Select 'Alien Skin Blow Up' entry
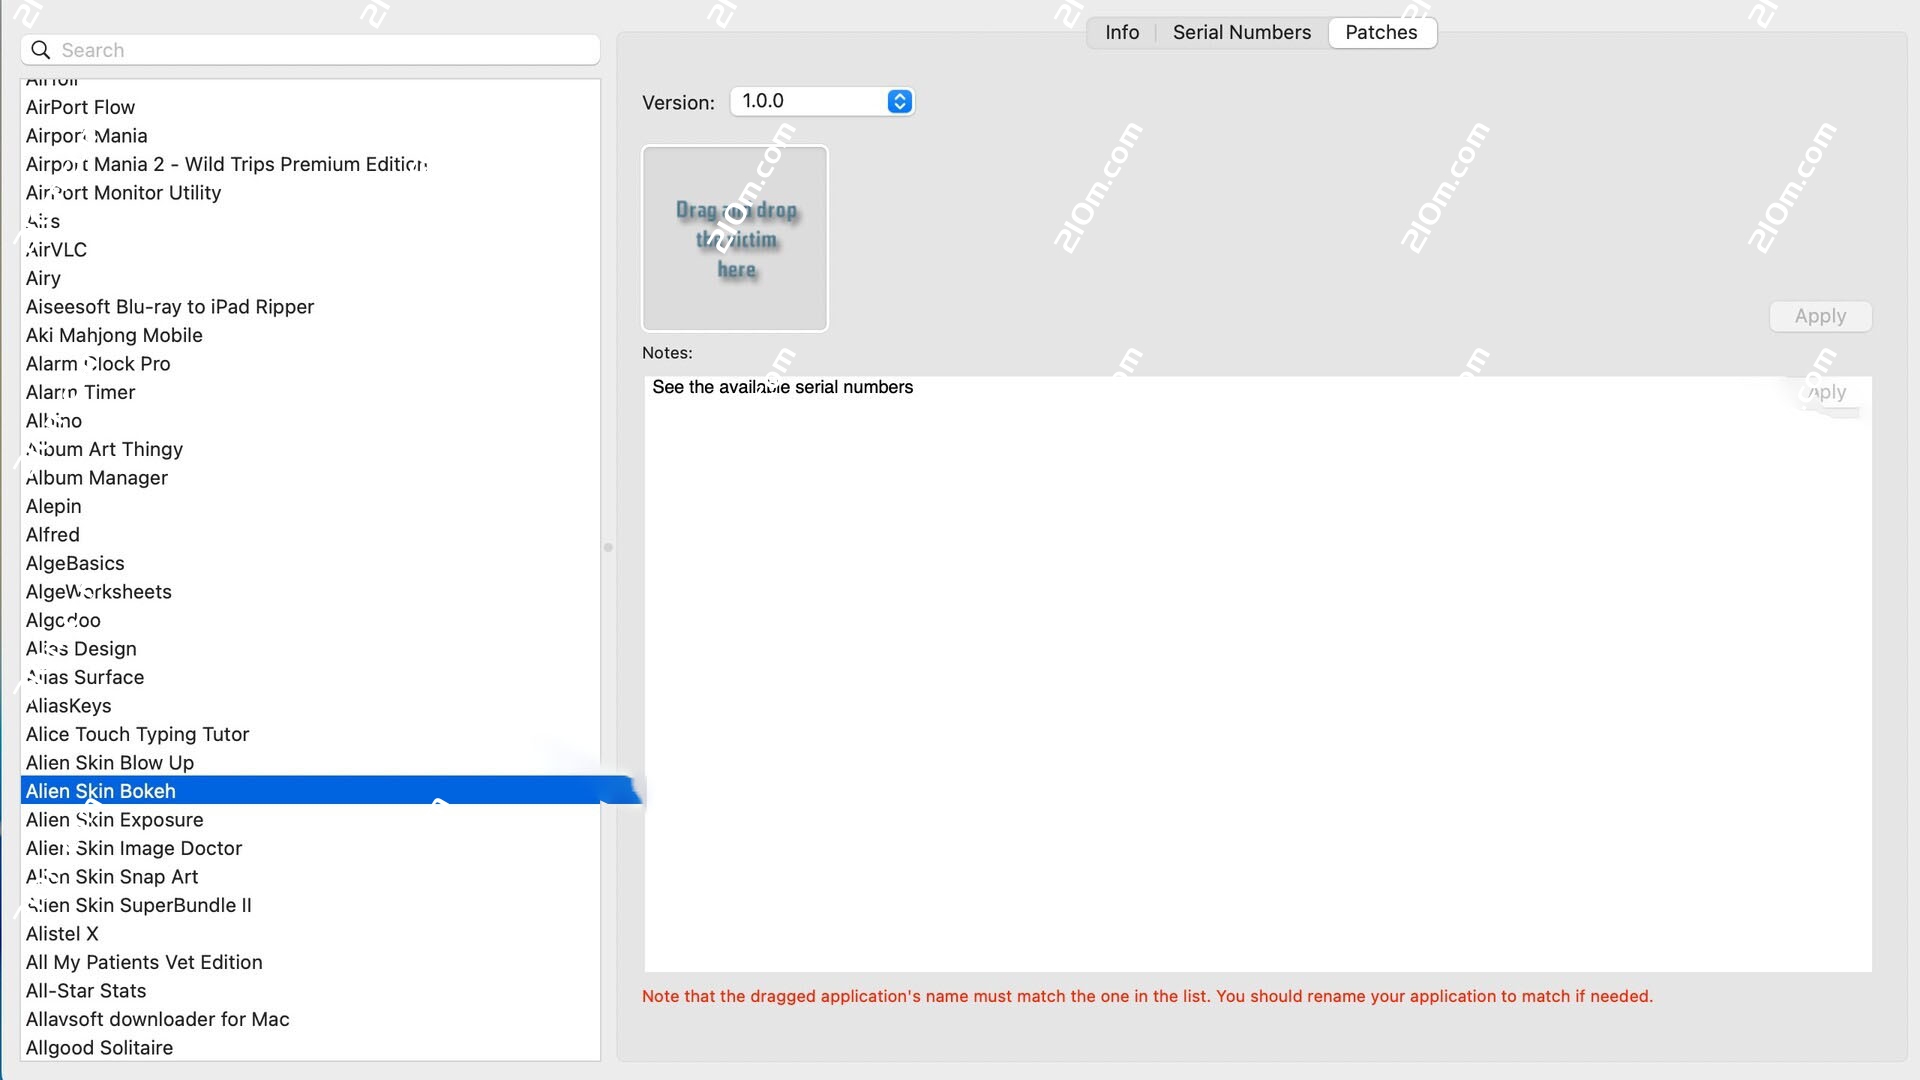1920x1080 pixels. (310, 763)
